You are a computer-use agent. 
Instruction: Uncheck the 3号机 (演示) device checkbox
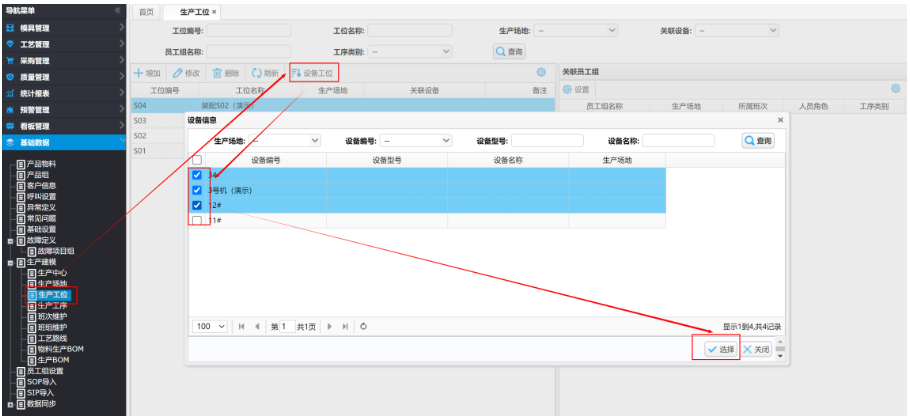pos(197,190)
